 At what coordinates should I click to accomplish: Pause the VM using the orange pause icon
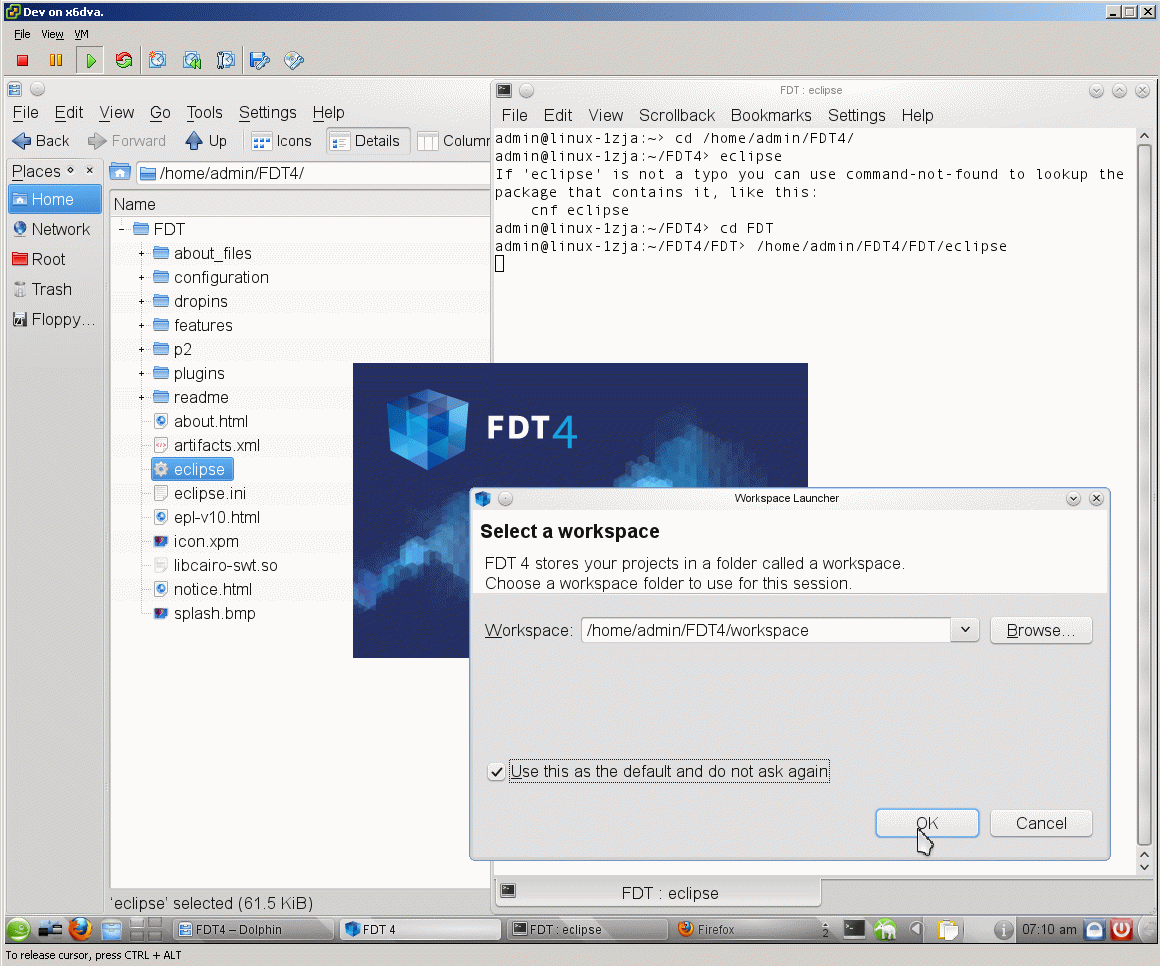tap(55, 61)
